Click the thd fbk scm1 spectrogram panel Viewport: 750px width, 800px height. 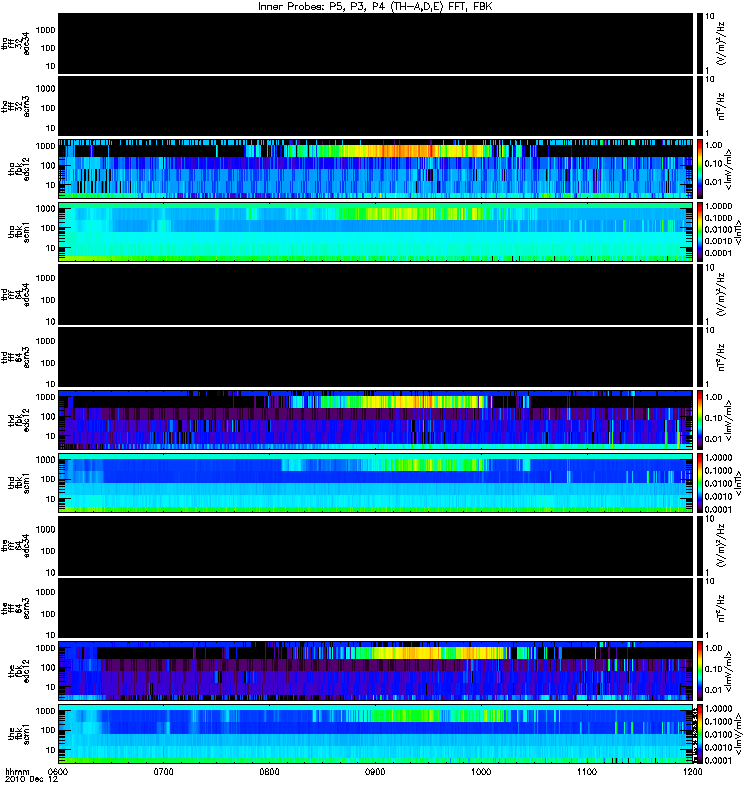coord(375,483)
